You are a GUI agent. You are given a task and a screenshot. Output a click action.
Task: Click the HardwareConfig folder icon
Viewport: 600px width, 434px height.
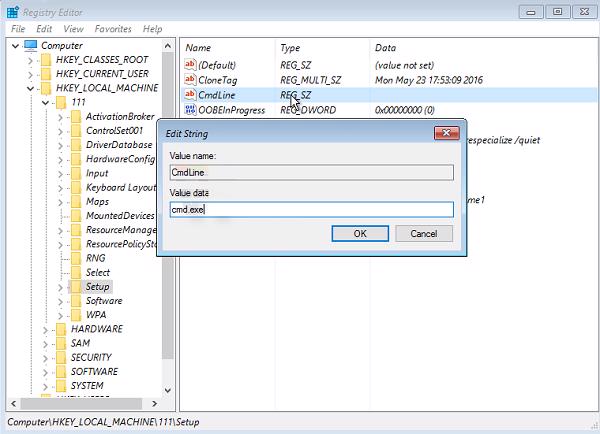(76, 159)
